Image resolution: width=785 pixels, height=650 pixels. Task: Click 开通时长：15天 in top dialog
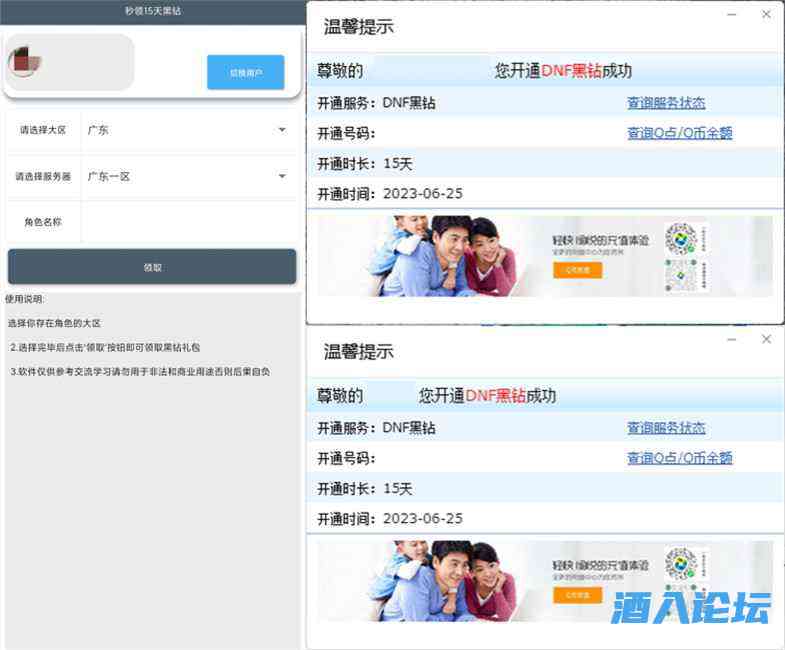[364, 164]
